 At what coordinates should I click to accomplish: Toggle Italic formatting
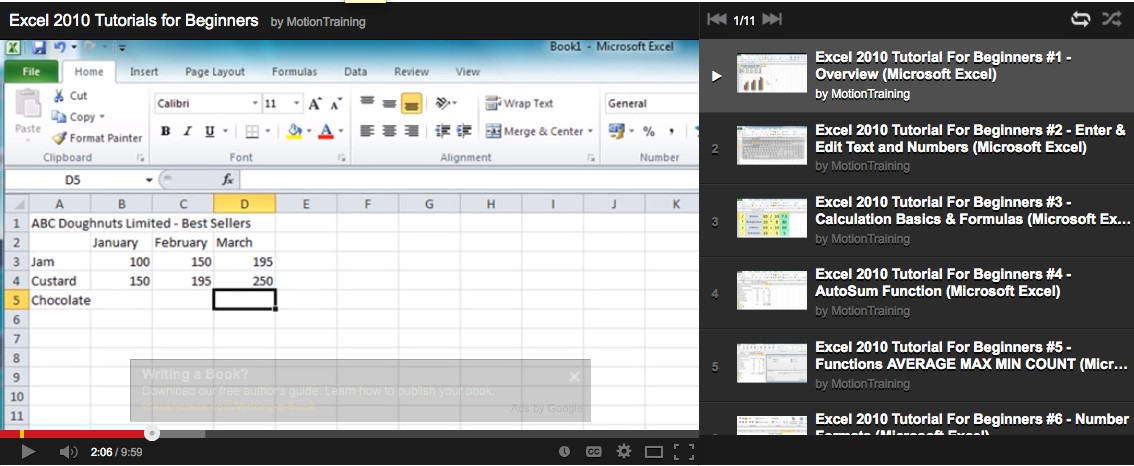click(x=187, y=131)
